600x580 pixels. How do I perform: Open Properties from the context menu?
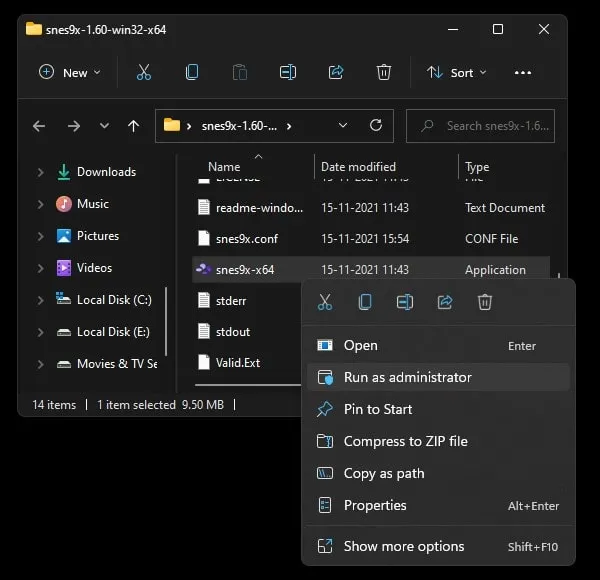(x=439, y=505)
